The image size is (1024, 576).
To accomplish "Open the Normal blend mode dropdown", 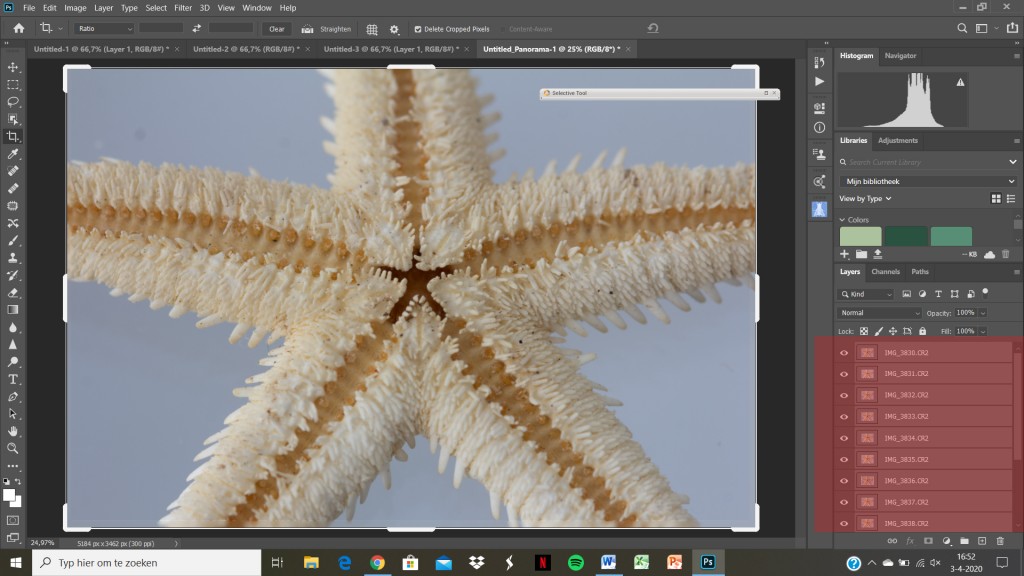I will [879, 313].
